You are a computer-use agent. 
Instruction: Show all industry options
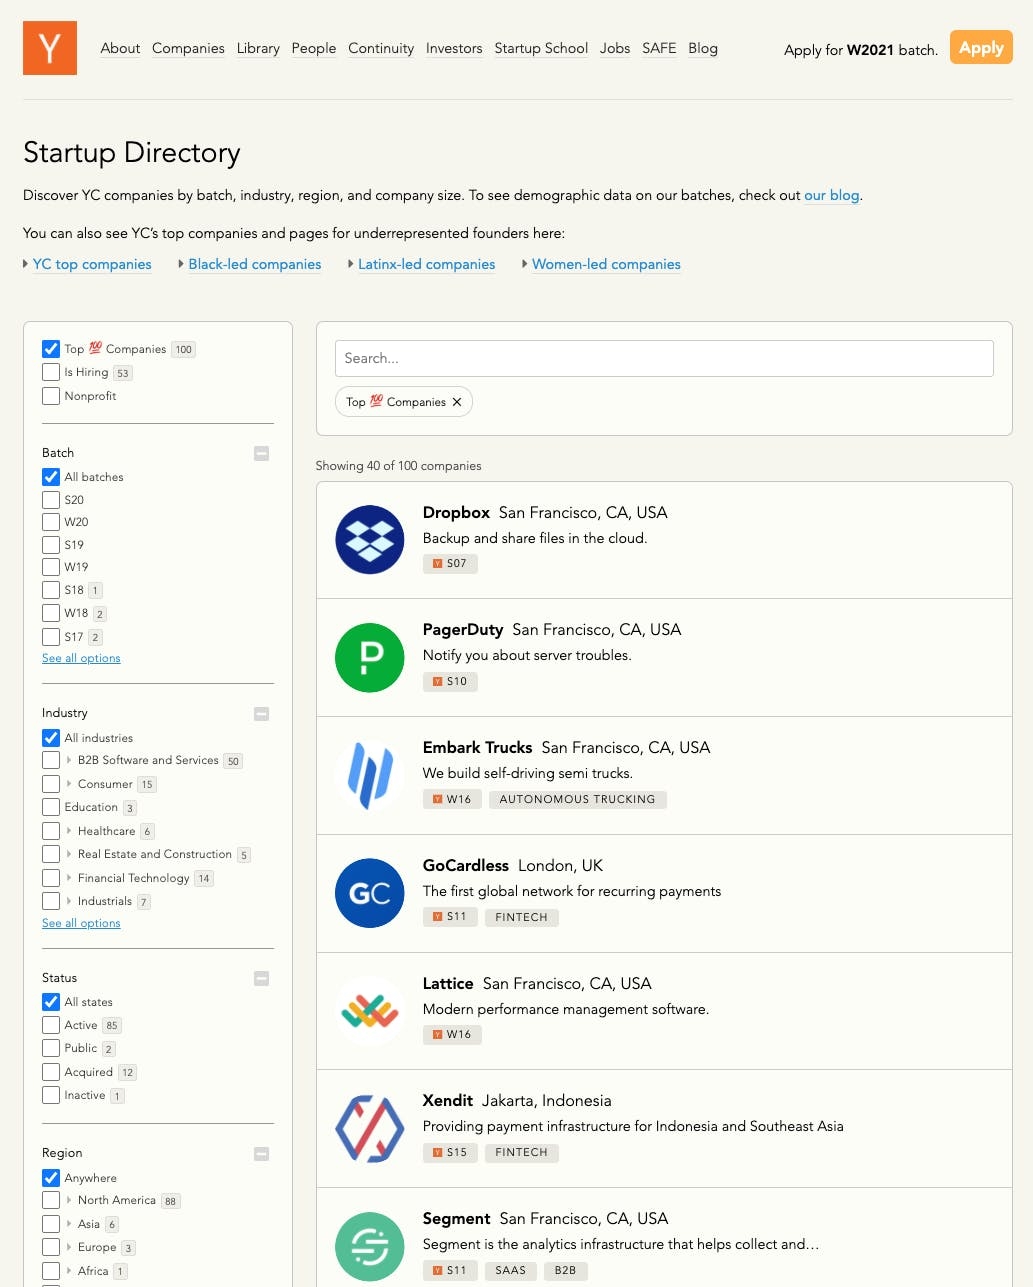coord(81,923)
